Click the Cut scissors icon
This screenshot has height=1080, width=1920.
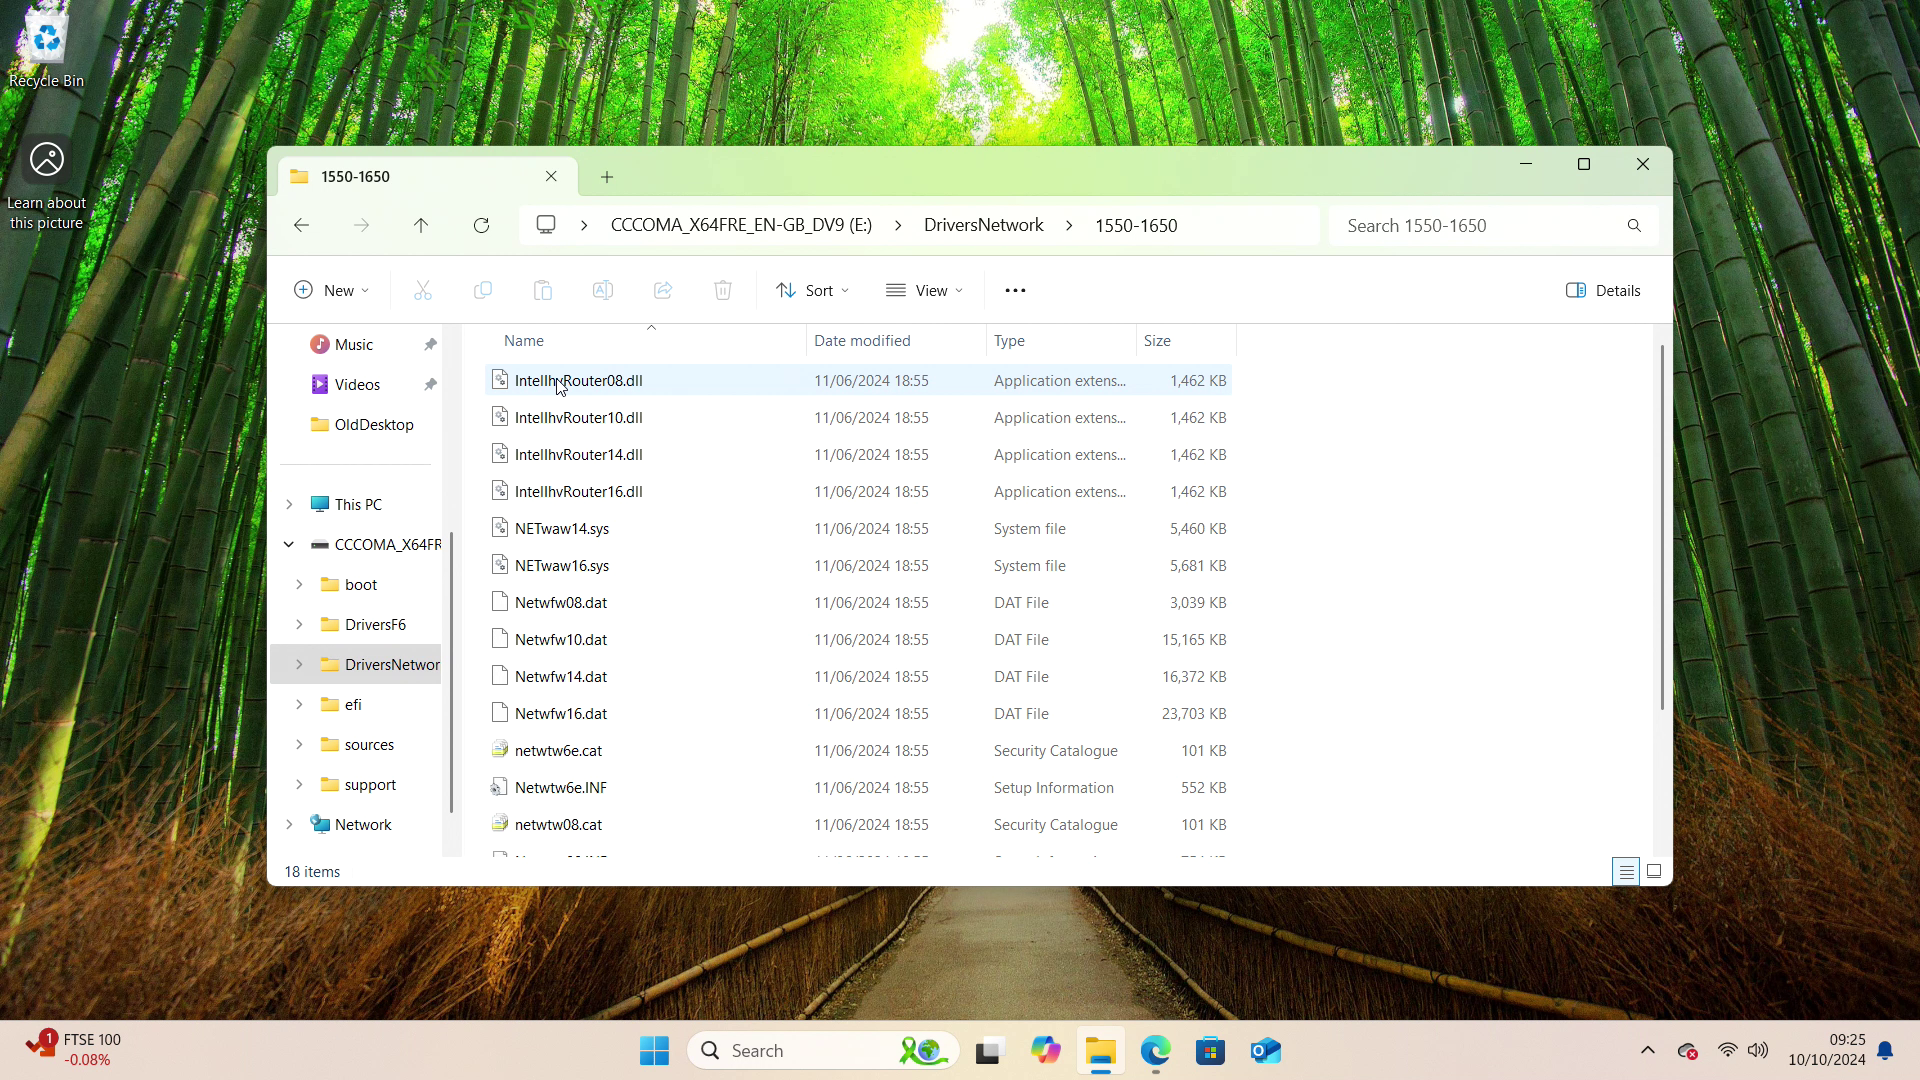pyautogui.click(x=423, y=290)
